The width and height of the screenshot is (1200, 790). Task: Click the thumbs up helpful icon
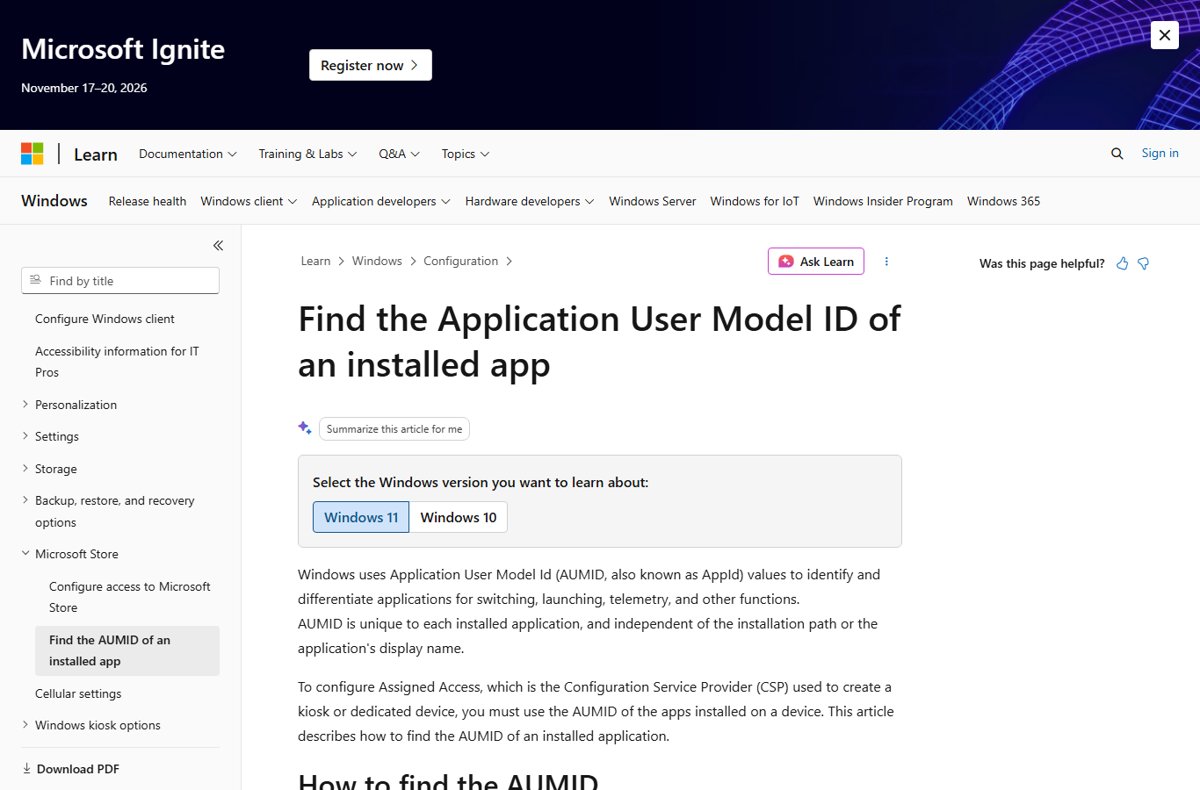point(1122,263)
